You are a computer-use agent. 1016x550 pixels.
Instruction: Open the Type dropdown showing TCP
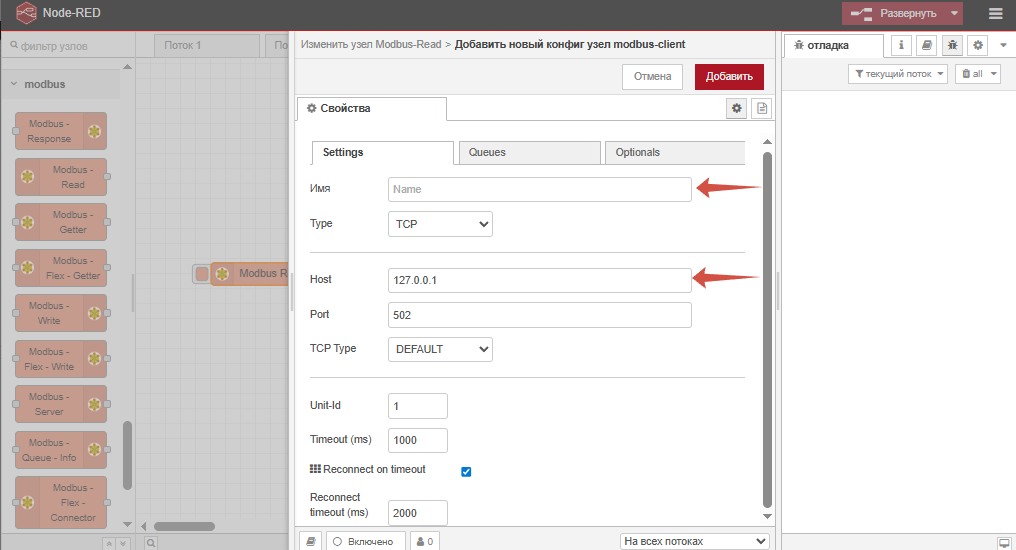pyautogui.click(x=440, y=224)
